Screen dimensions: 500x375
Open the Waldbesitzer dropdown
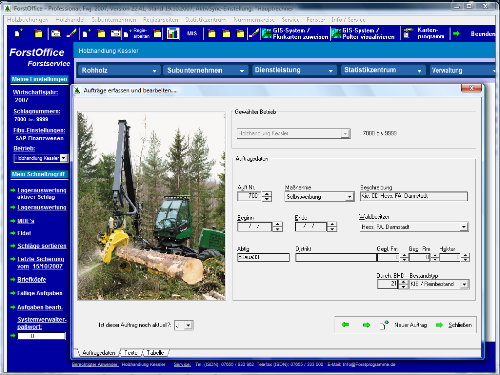point(464,227)
